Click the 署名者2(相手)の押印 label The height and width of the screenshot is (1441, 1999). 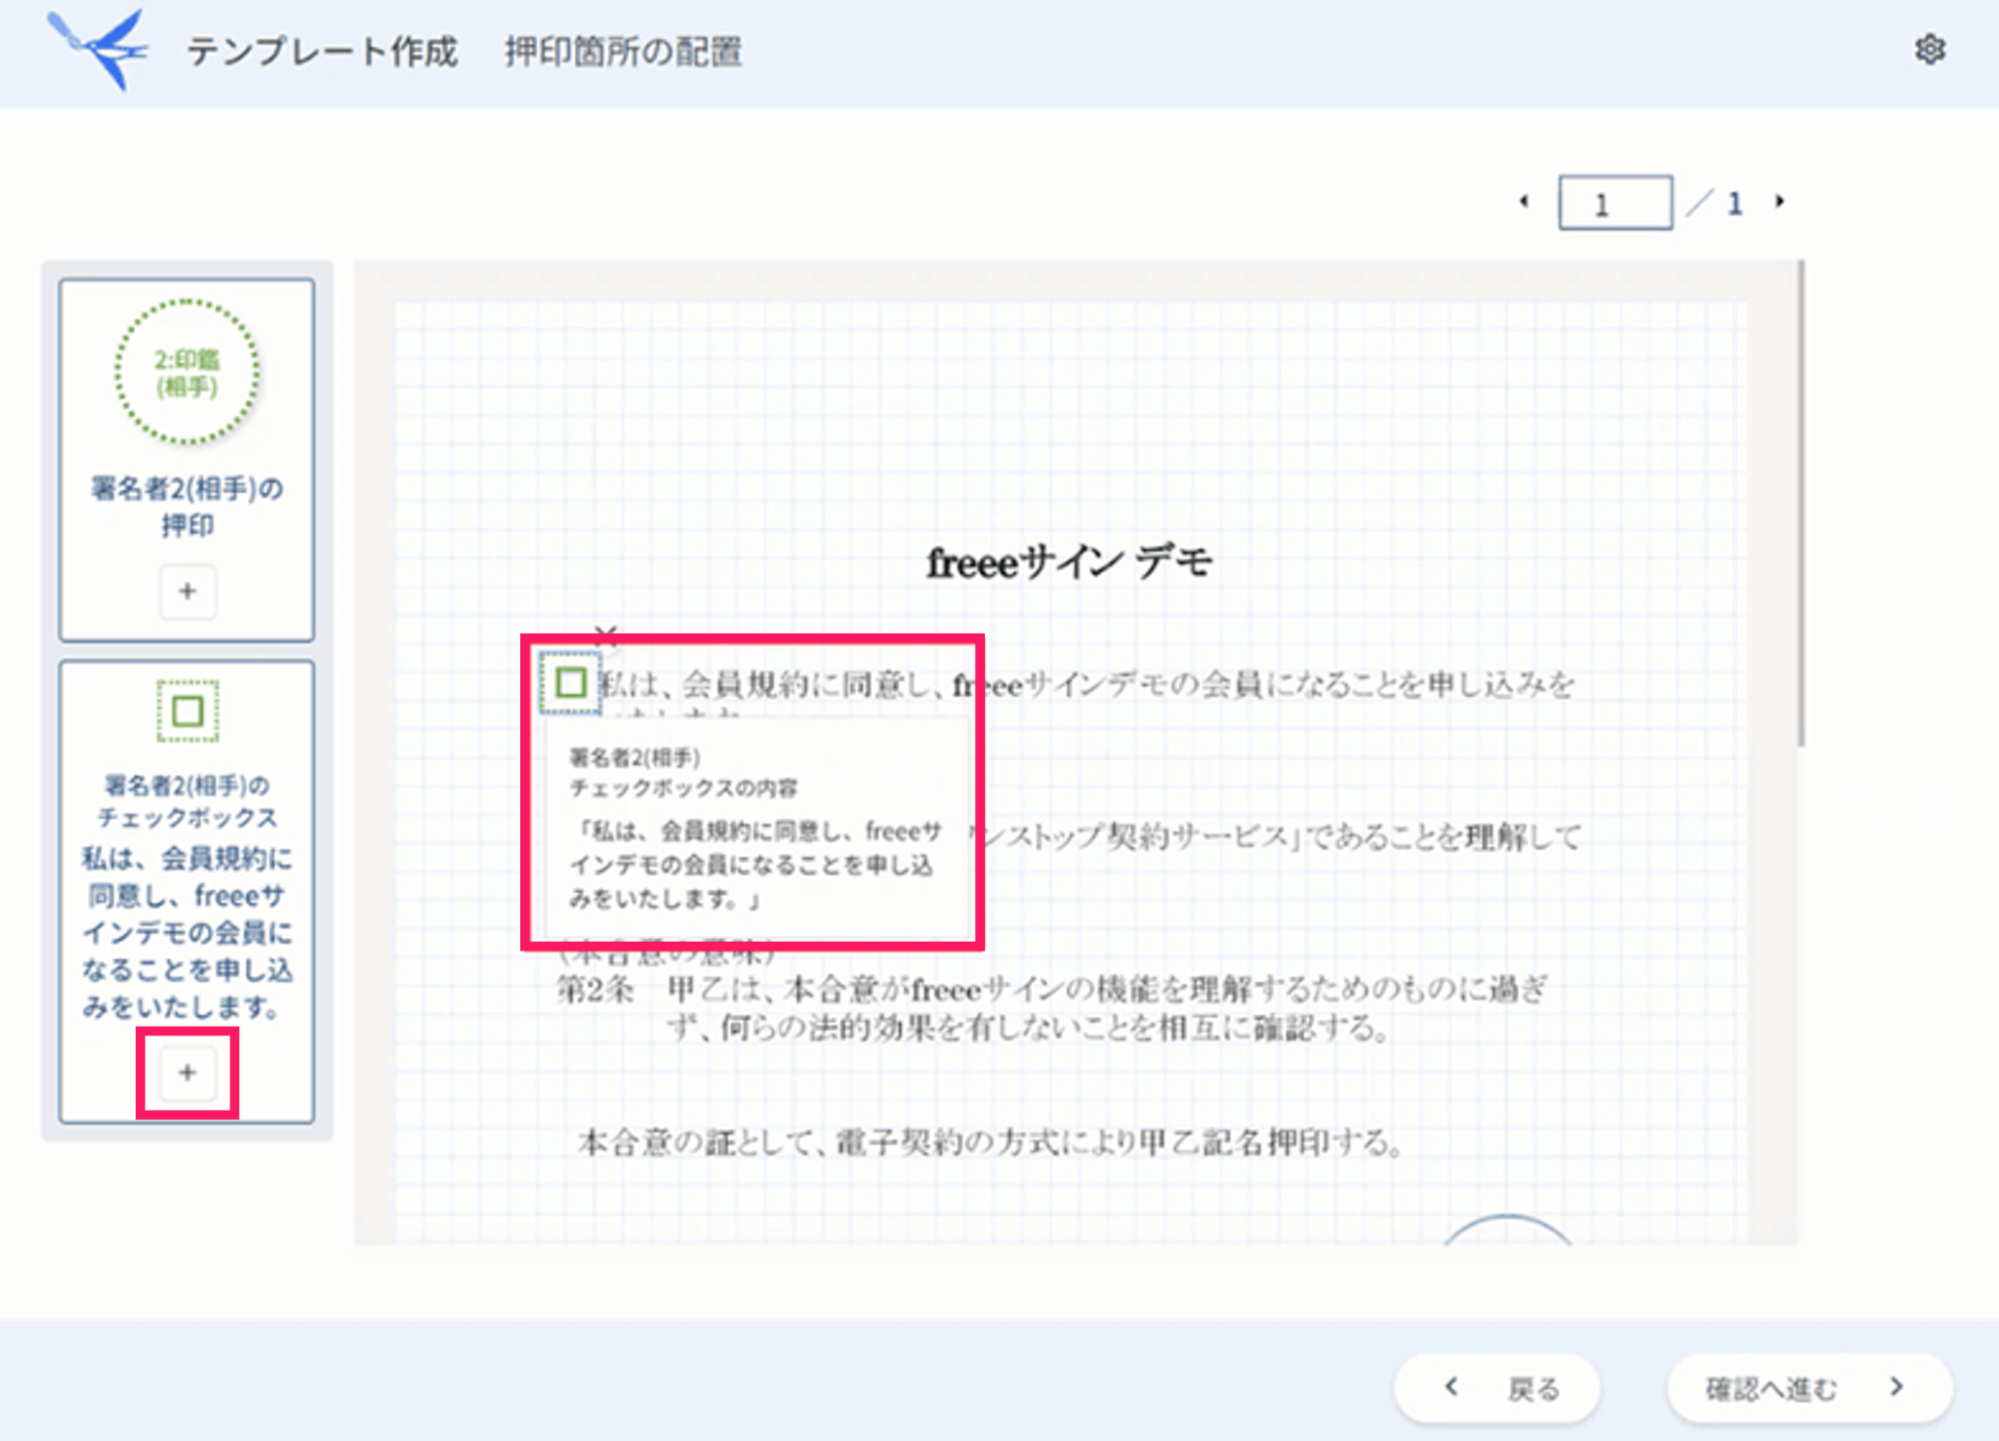coord(187,507)
